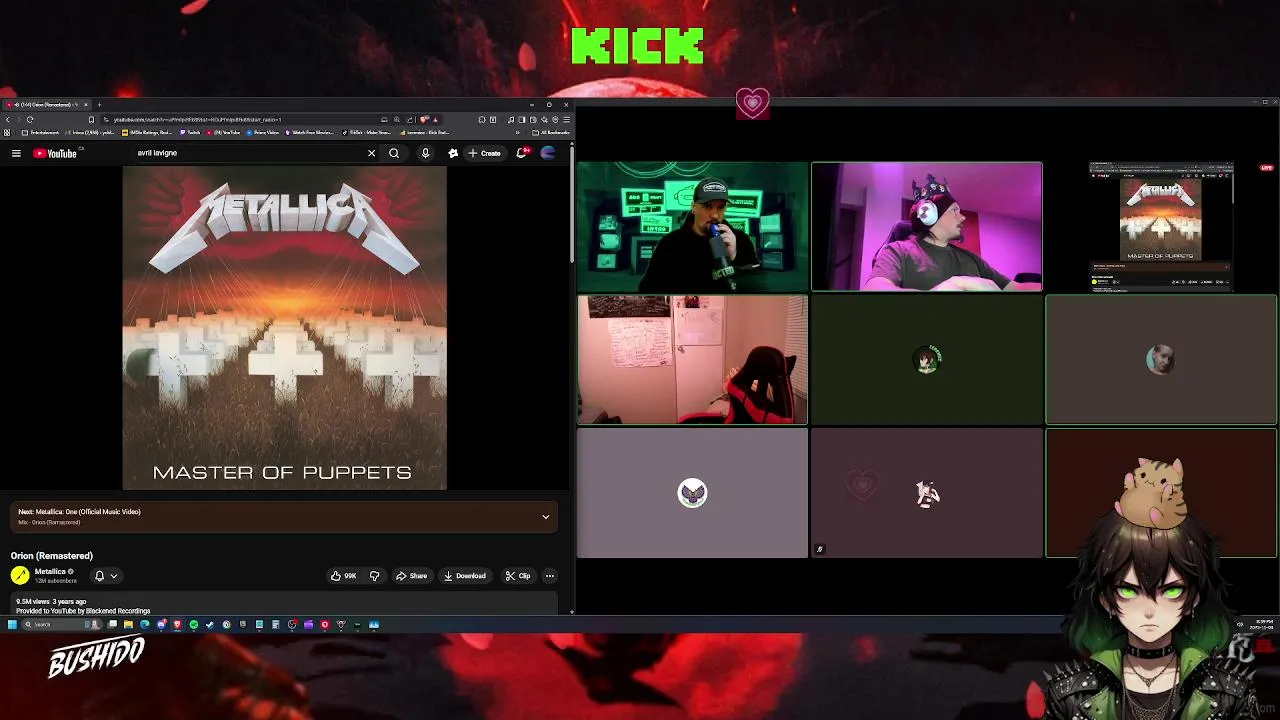Open the YouTube guide hamburger menu
This screenshot has height=720, width=1280.
point(16,153)
